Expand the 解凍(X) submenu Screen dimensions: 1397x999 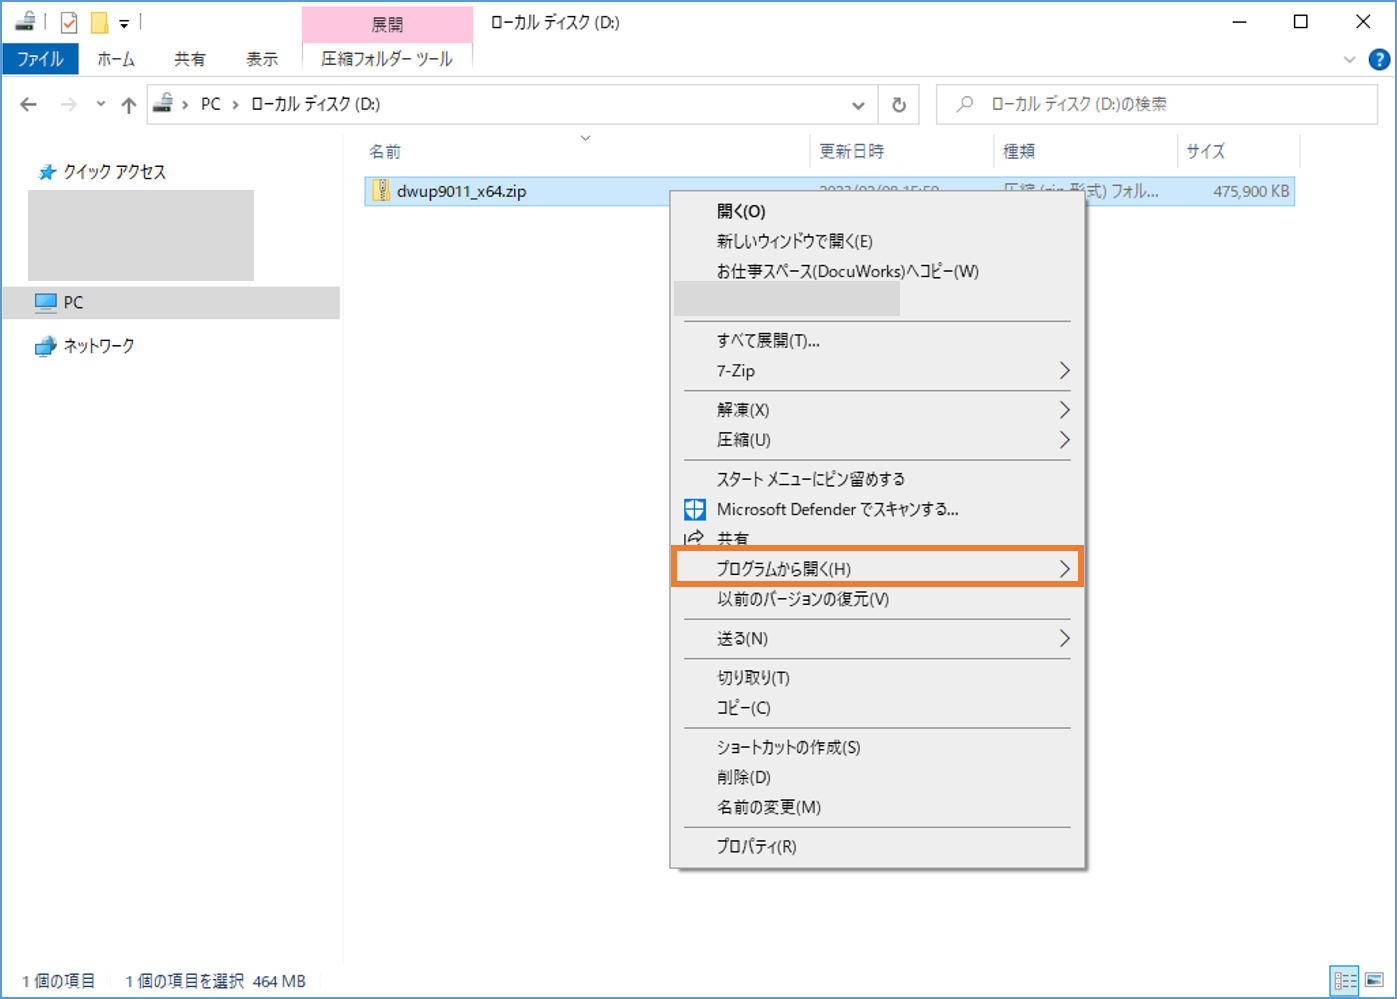877,410
